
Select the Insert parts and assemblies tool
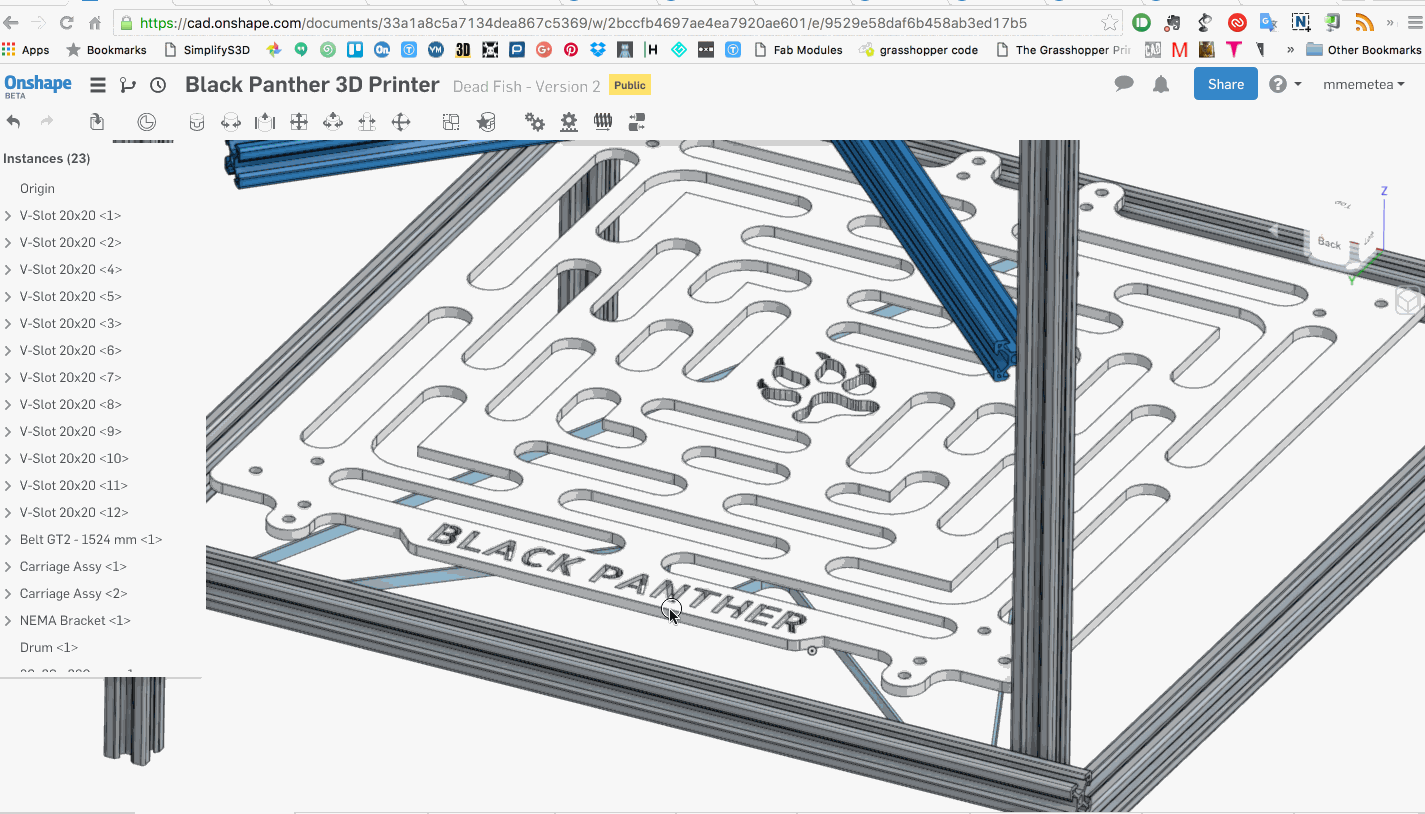pos(96,122)
